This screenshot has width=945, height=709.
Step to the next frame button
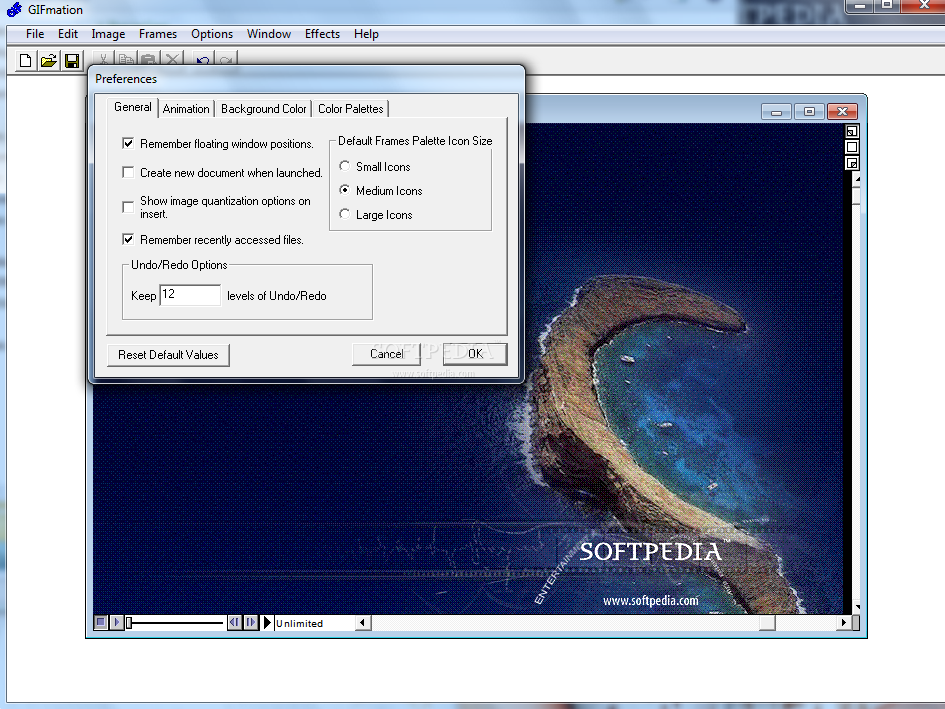[x=251, y=622]
